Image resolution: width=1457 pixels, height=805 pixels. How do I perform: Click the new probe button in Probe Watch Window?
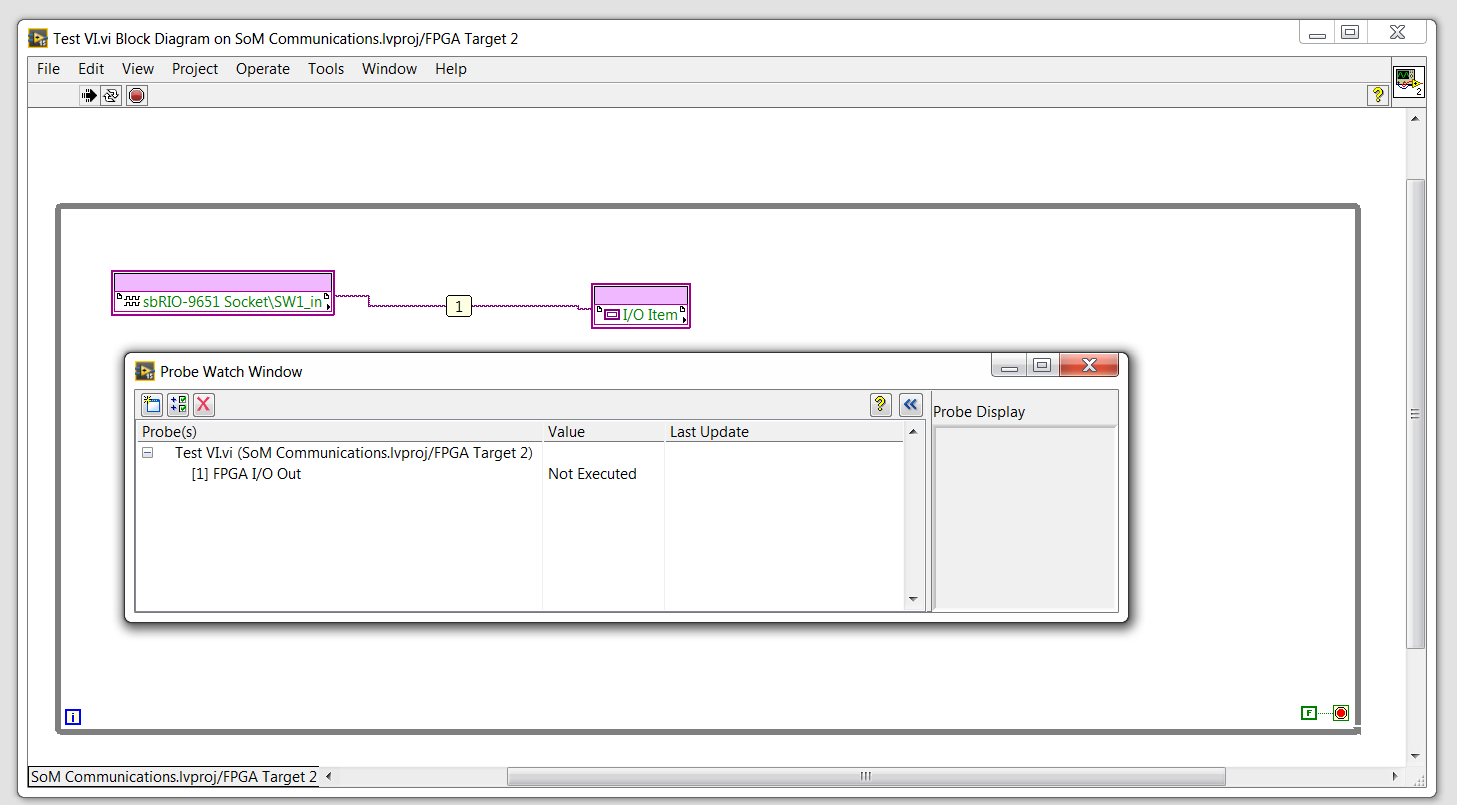pos(152,404)
